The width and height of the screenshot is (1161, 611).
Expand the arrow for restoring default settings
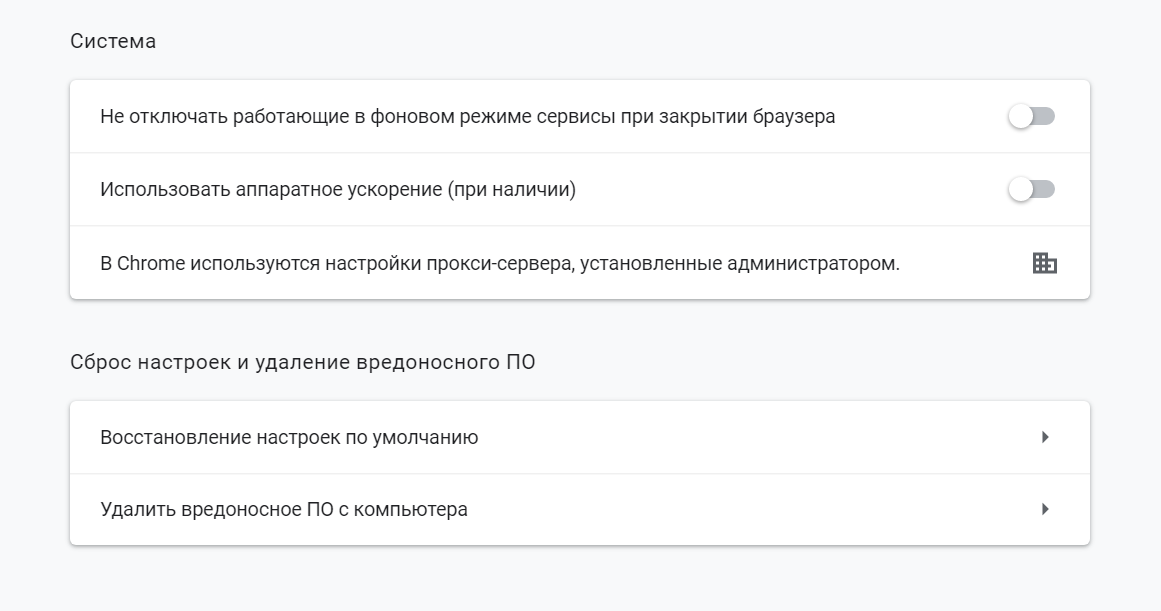coord(1045,437)
